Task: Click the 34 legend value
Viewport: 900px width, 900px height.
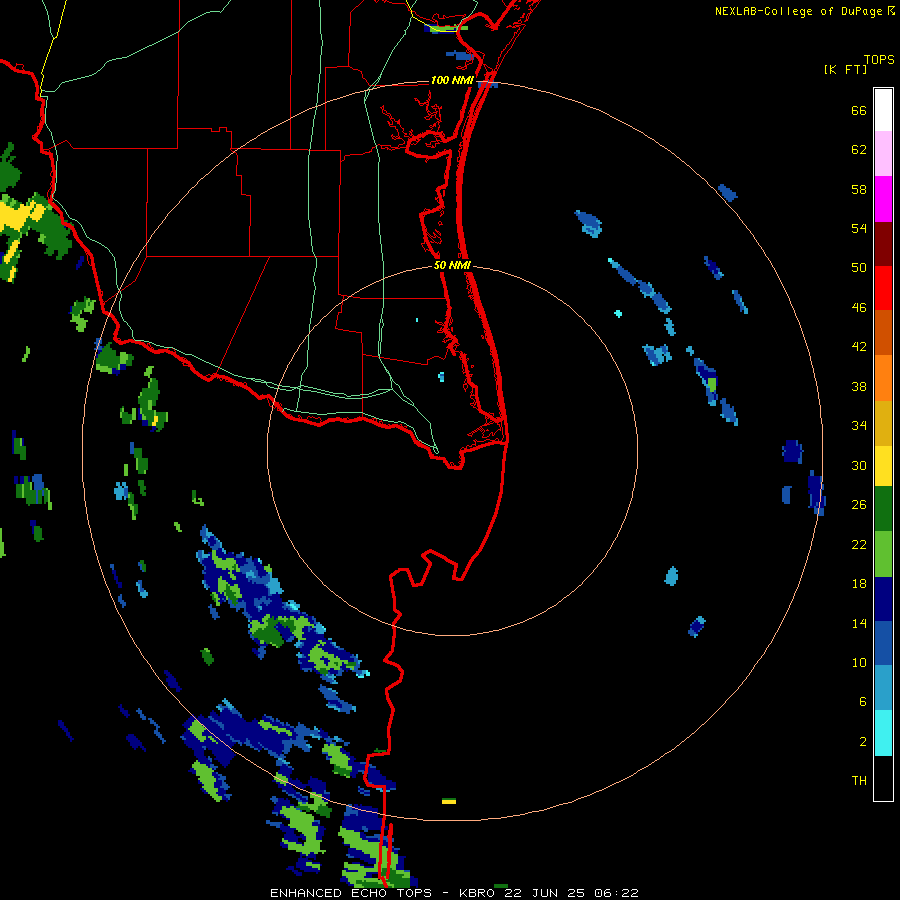Action: pos(859,426)
